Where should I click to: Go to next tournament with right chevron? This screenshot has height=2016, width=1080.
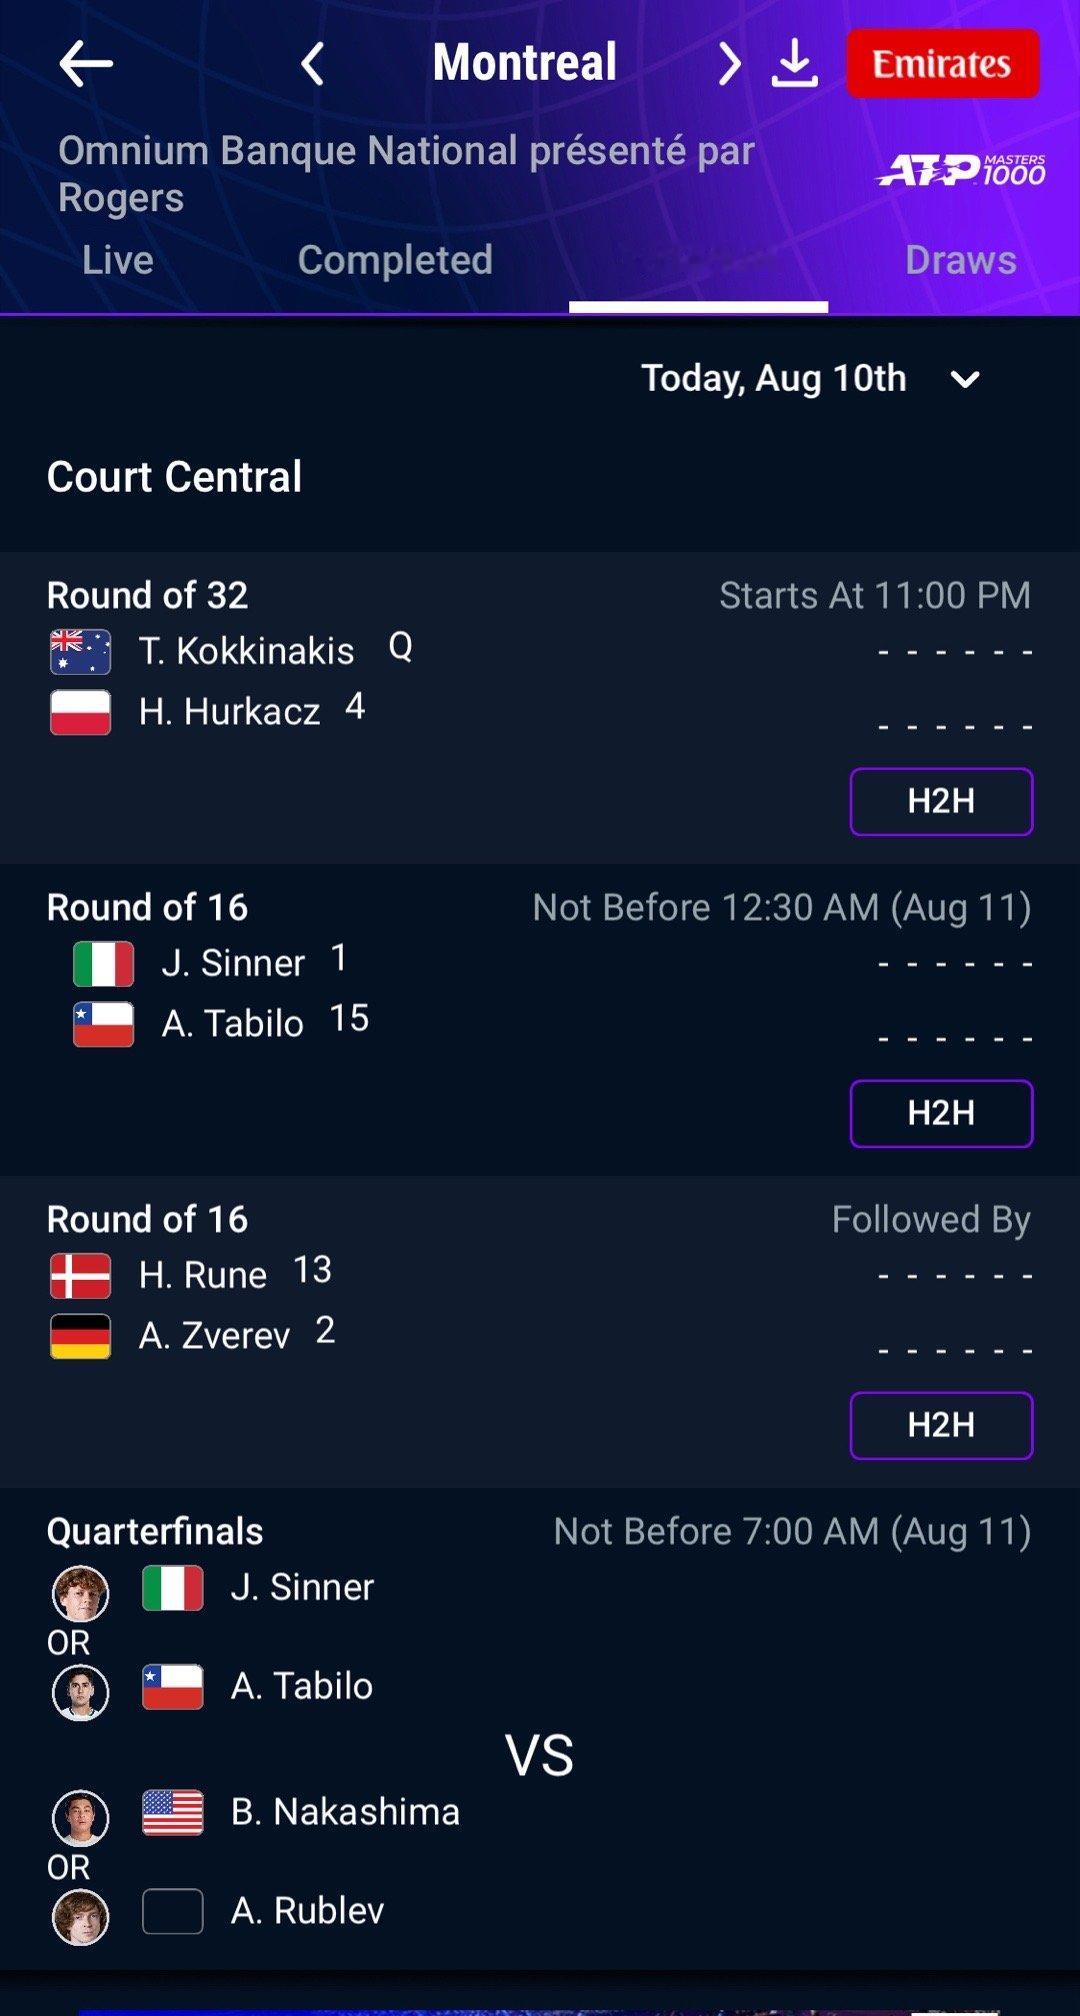(x=730, y=64)
